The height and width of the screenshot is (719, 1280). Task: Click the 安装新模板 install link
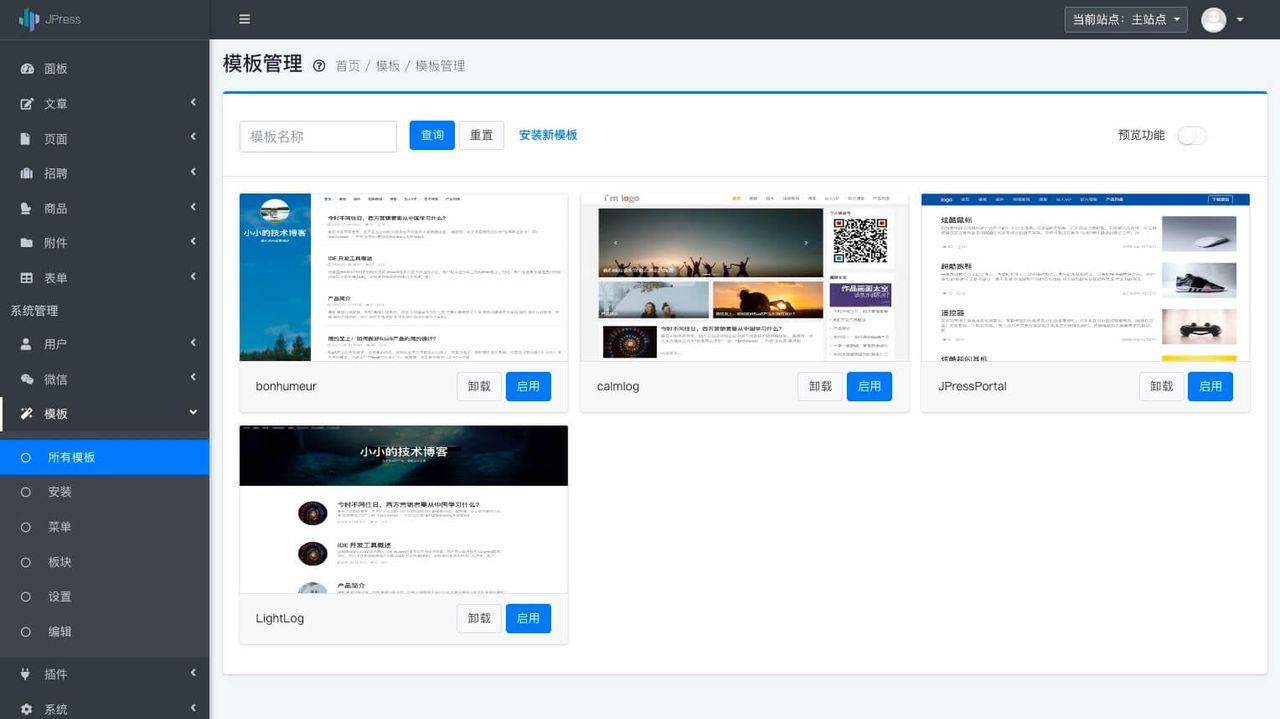549,134
